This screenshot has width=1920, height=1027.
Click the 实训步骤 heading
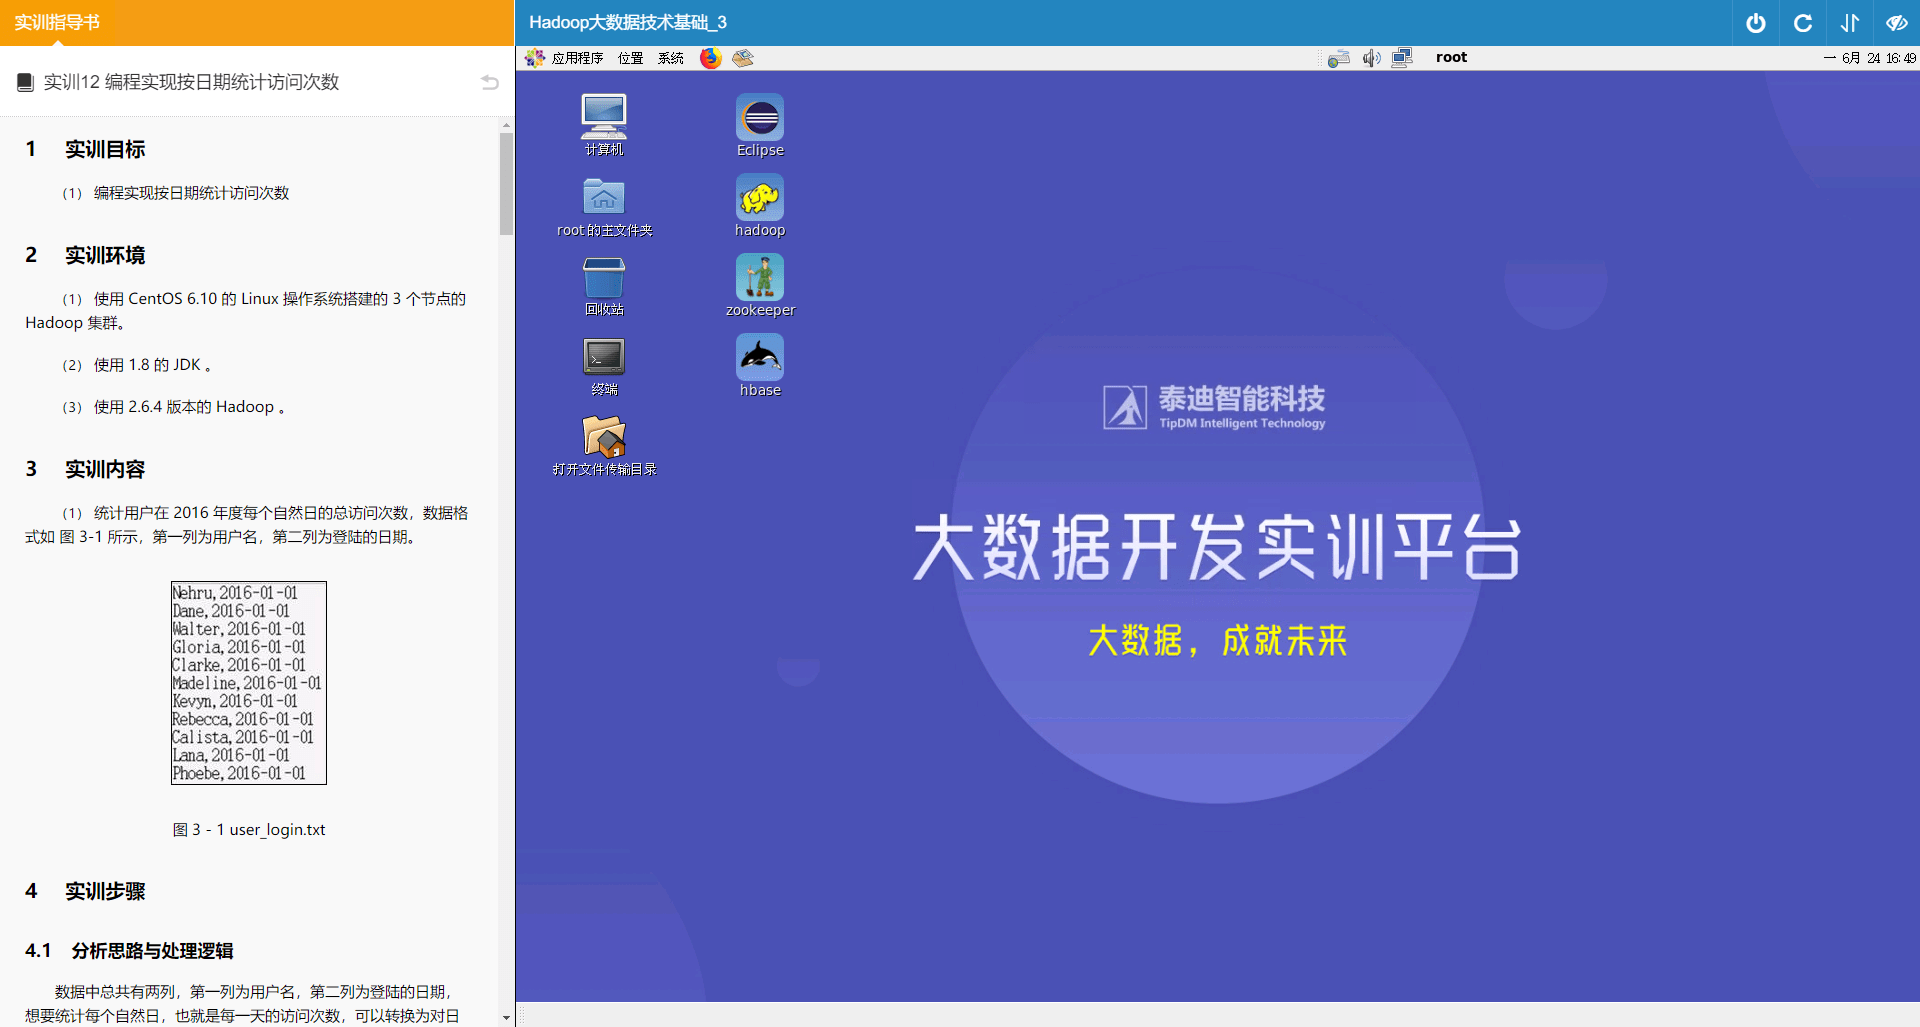(105, 891)
